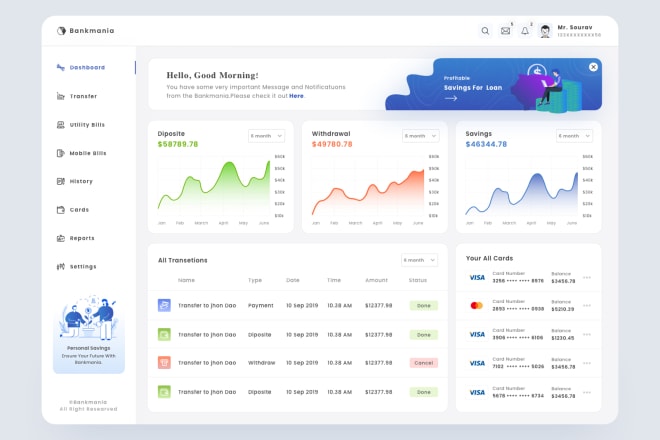Follow the 'Here' link in greeting
Screen dimensions: 660x440
point(296,96)
